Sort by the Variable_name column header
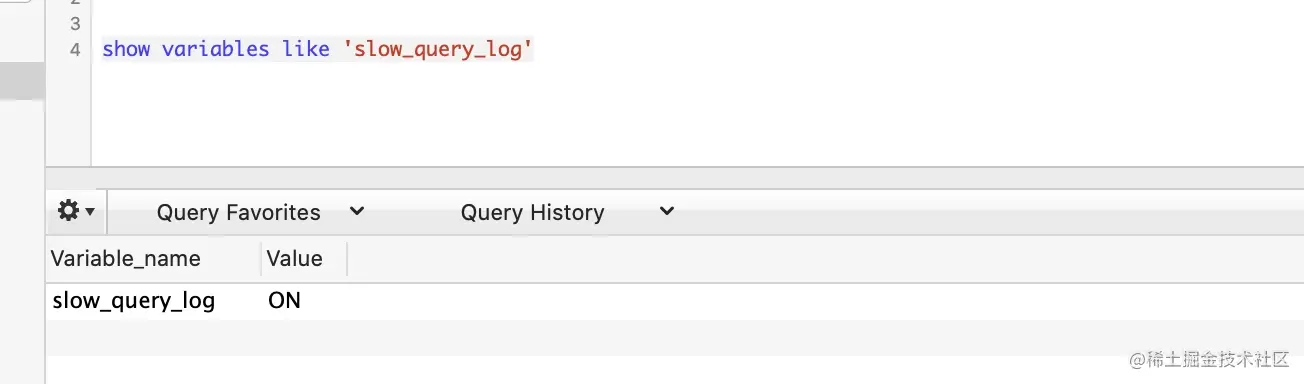Image resolution: width=1304 pixels, height=384 pixels. point(153,259)
